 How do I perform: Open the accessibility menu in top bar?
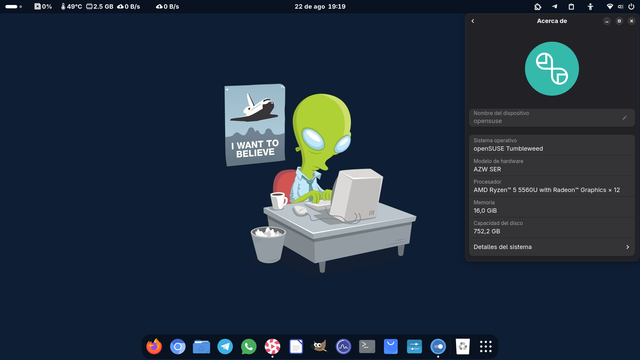590,7
